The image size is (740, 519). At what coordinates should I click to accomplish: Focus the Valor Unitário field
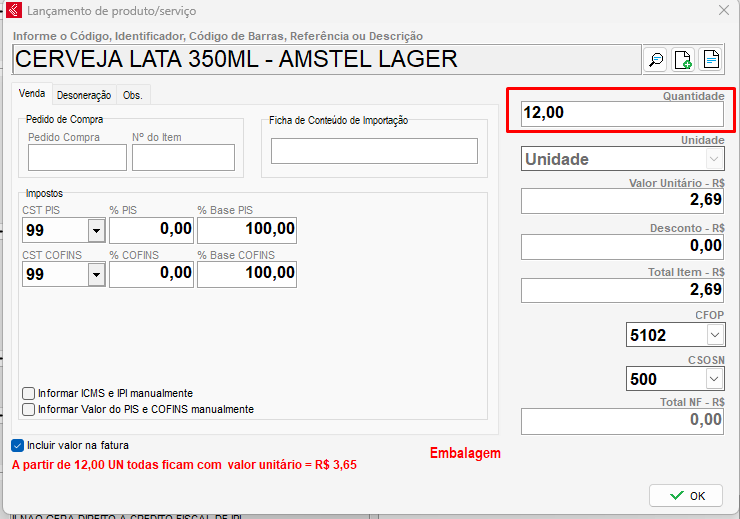[x=622, y=200]
